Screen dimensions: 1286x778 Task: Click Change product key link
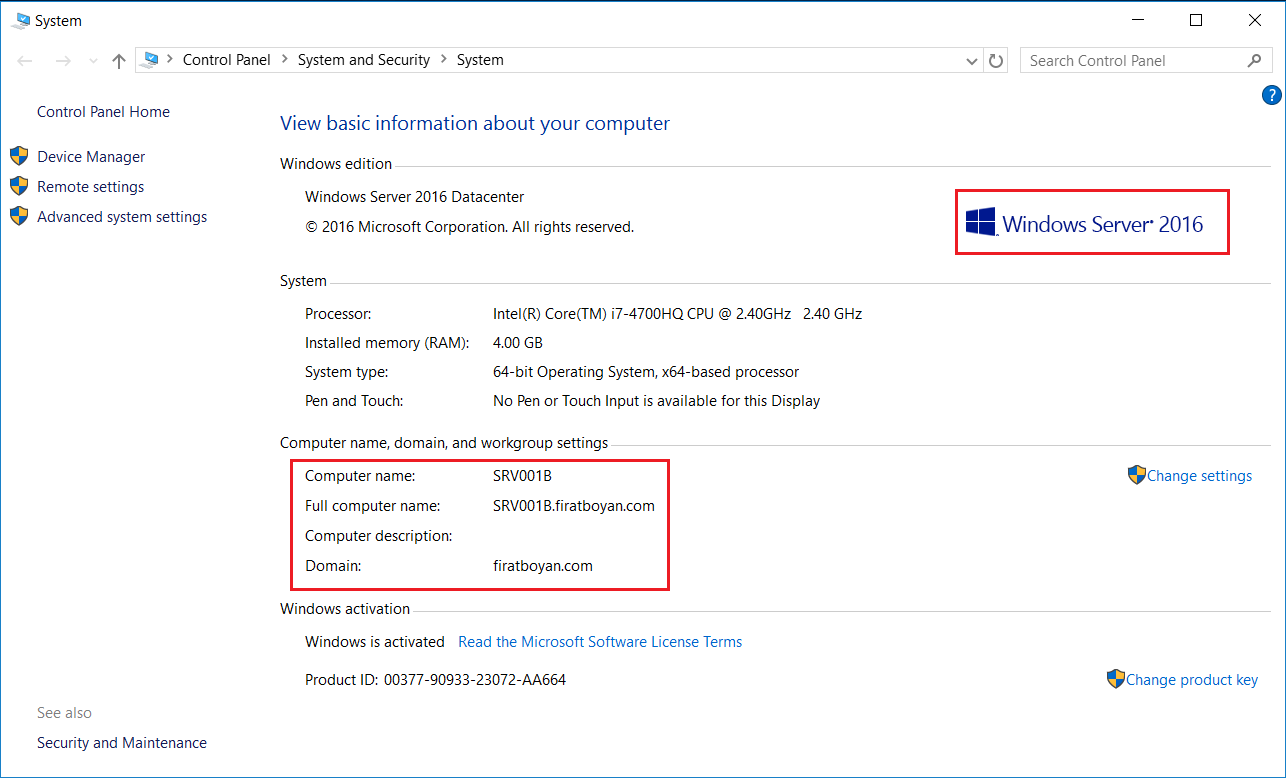pyautogui.click(x=1192, y=680)
